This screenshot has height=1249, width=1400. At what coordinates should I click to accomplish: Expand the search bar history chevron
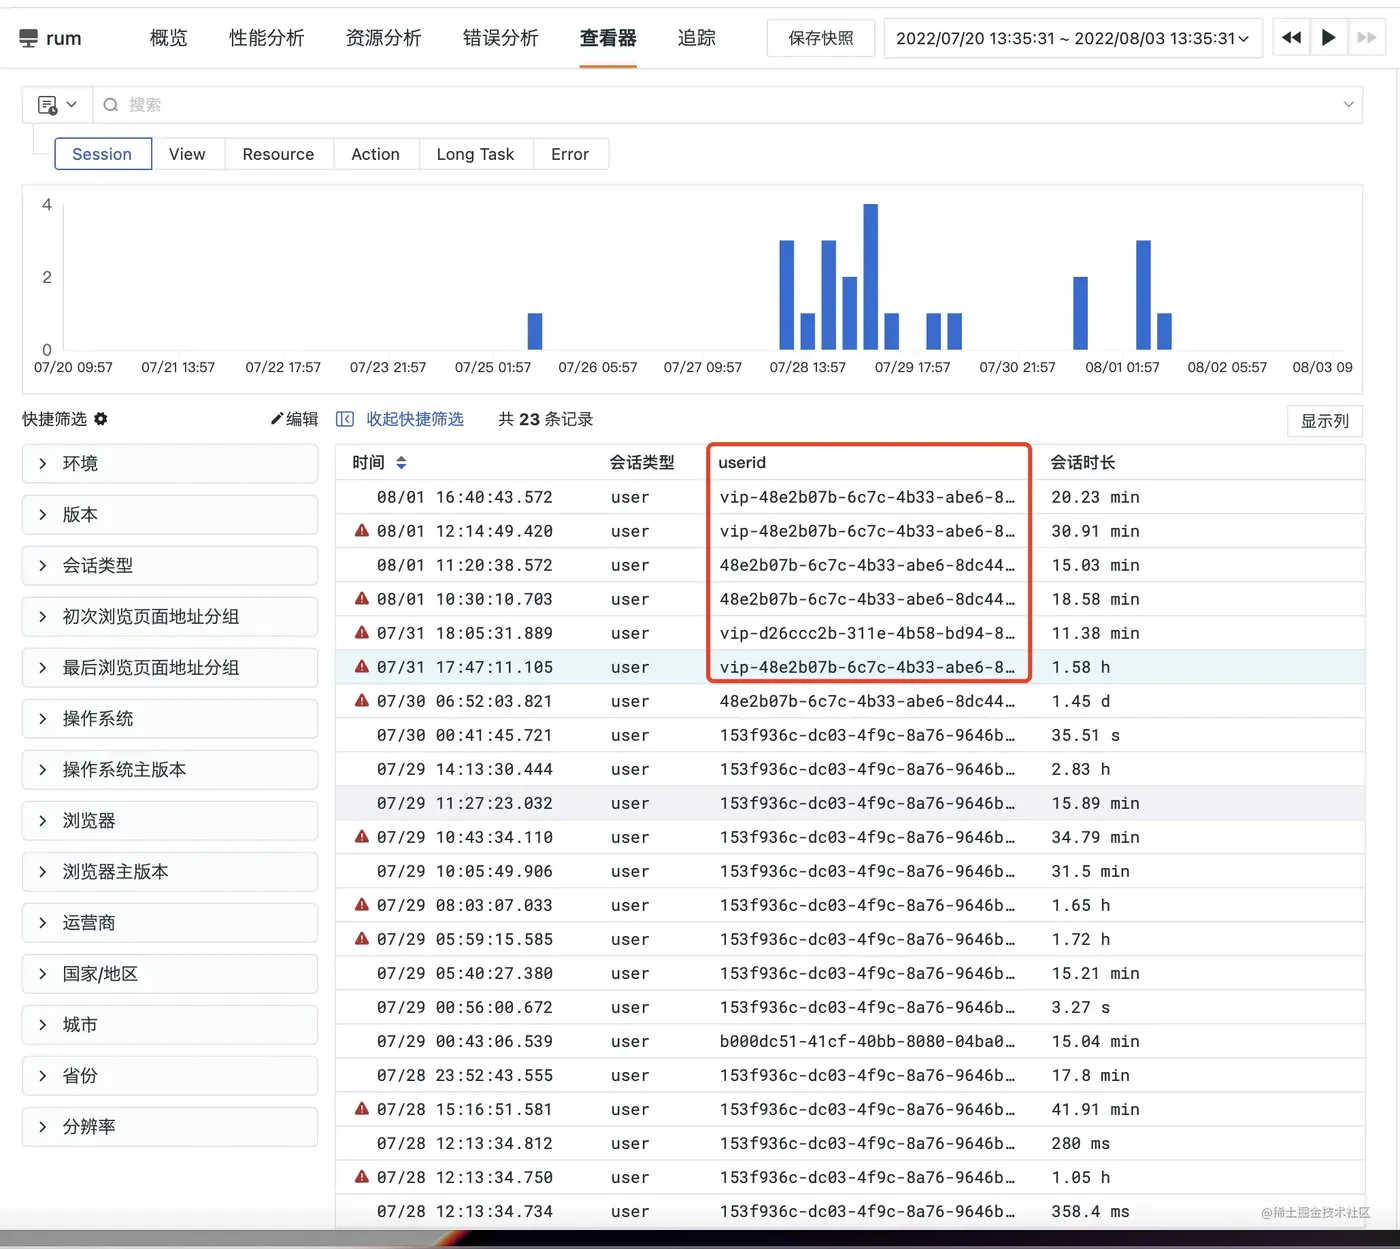tap(1348, 104)
